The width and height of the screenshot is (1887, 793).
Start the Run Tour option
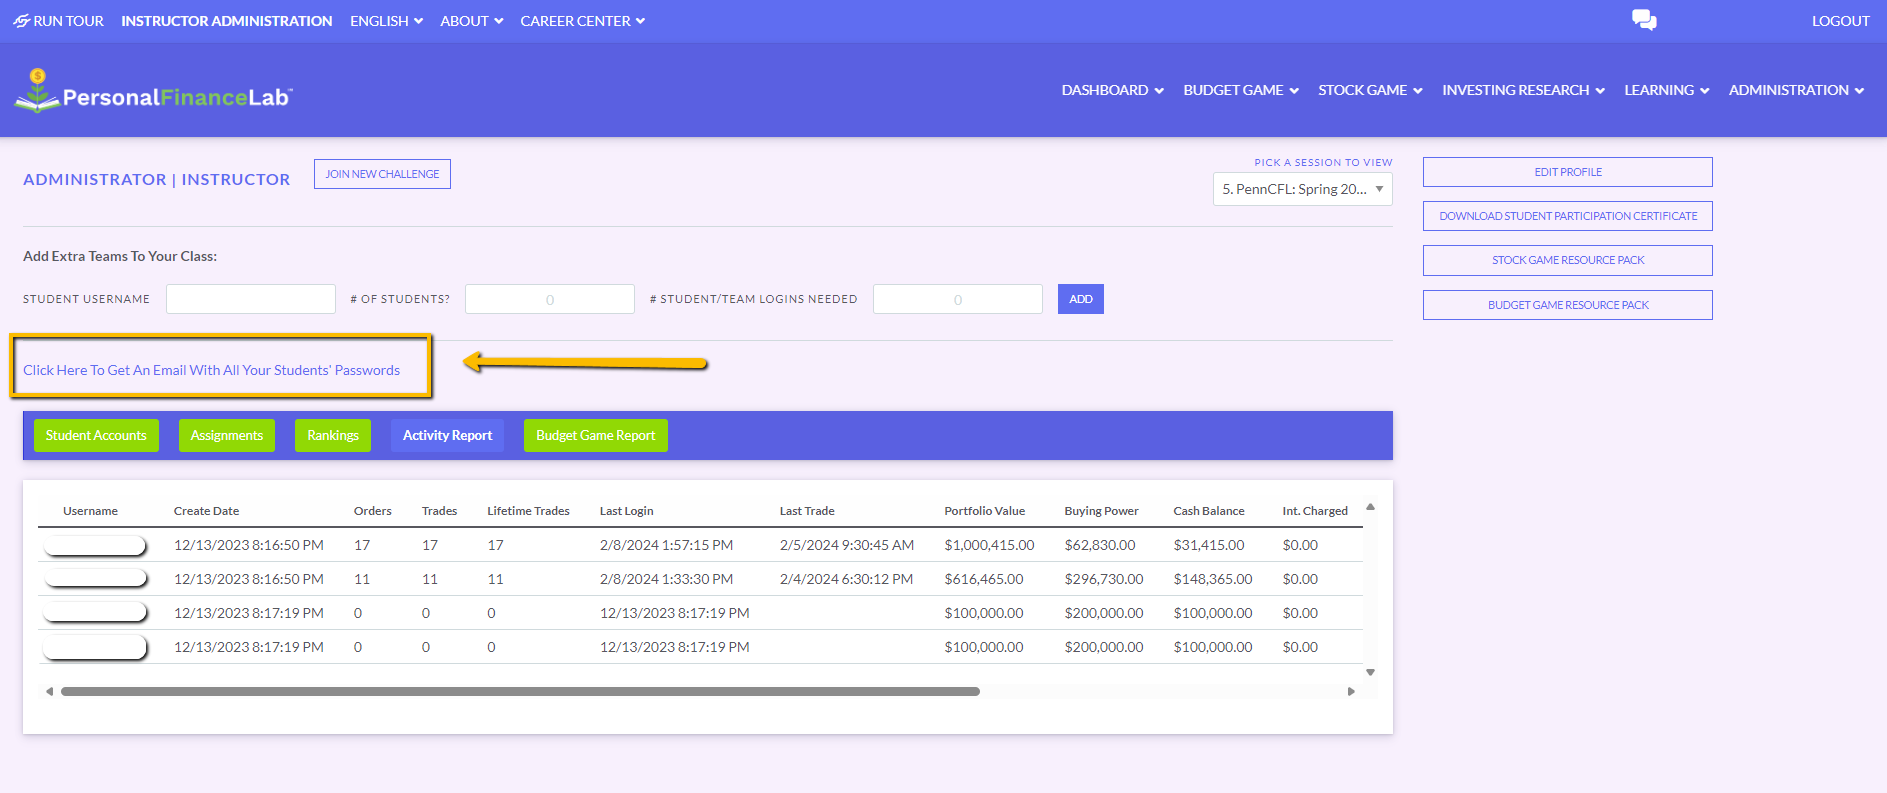58,21
